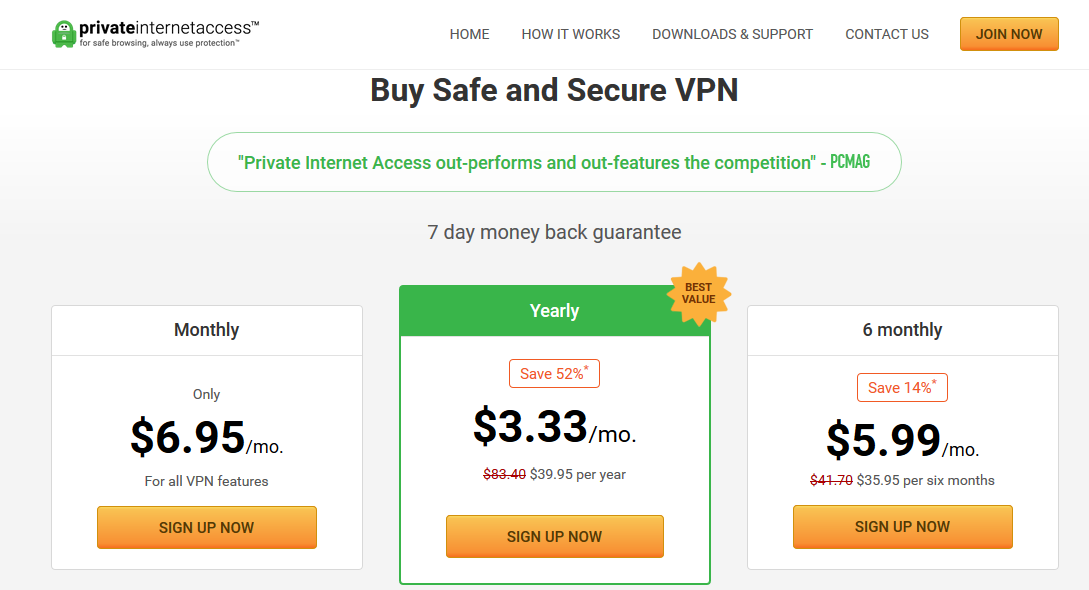
Task: Click the $3.33/mo. yearly price
Action: coord(554,427)
